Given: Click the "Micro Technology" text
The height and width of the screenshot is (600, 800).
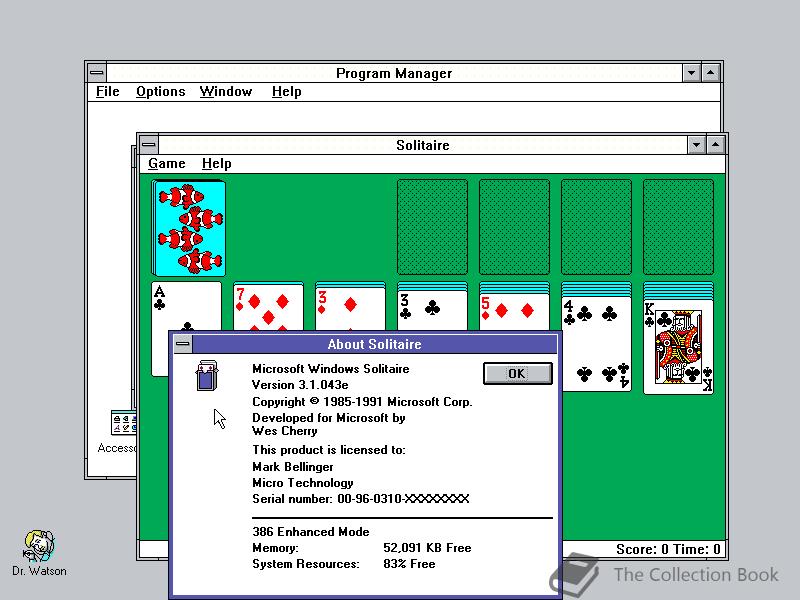Looking at the screenshot, I should [x=303, y=483].
